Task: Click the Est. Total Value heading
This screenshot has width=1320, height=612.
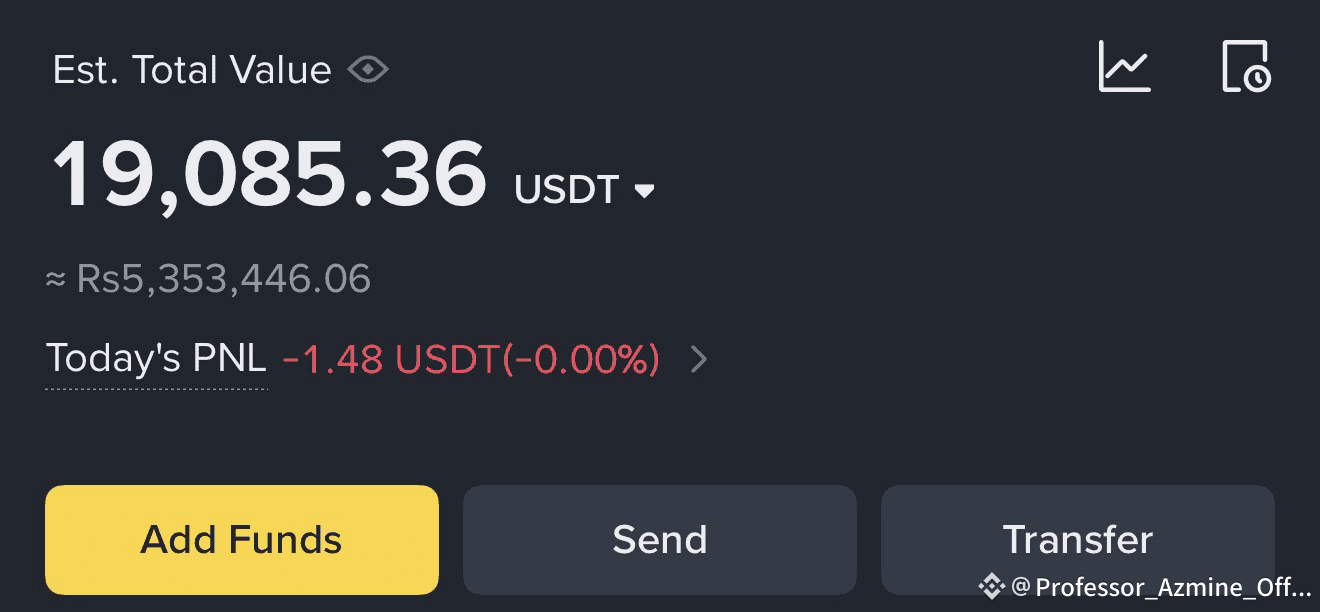Action: tap(191, 70)
